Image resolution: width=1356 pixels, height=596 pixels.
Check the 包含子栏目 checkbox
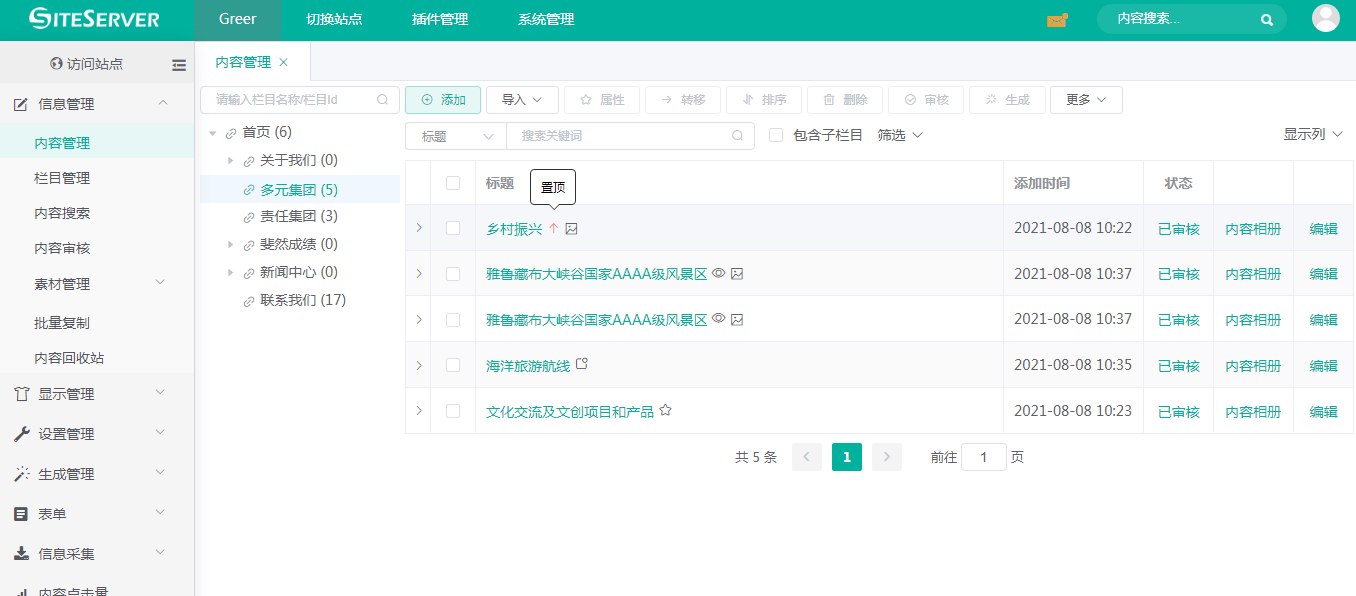[776, 135]
